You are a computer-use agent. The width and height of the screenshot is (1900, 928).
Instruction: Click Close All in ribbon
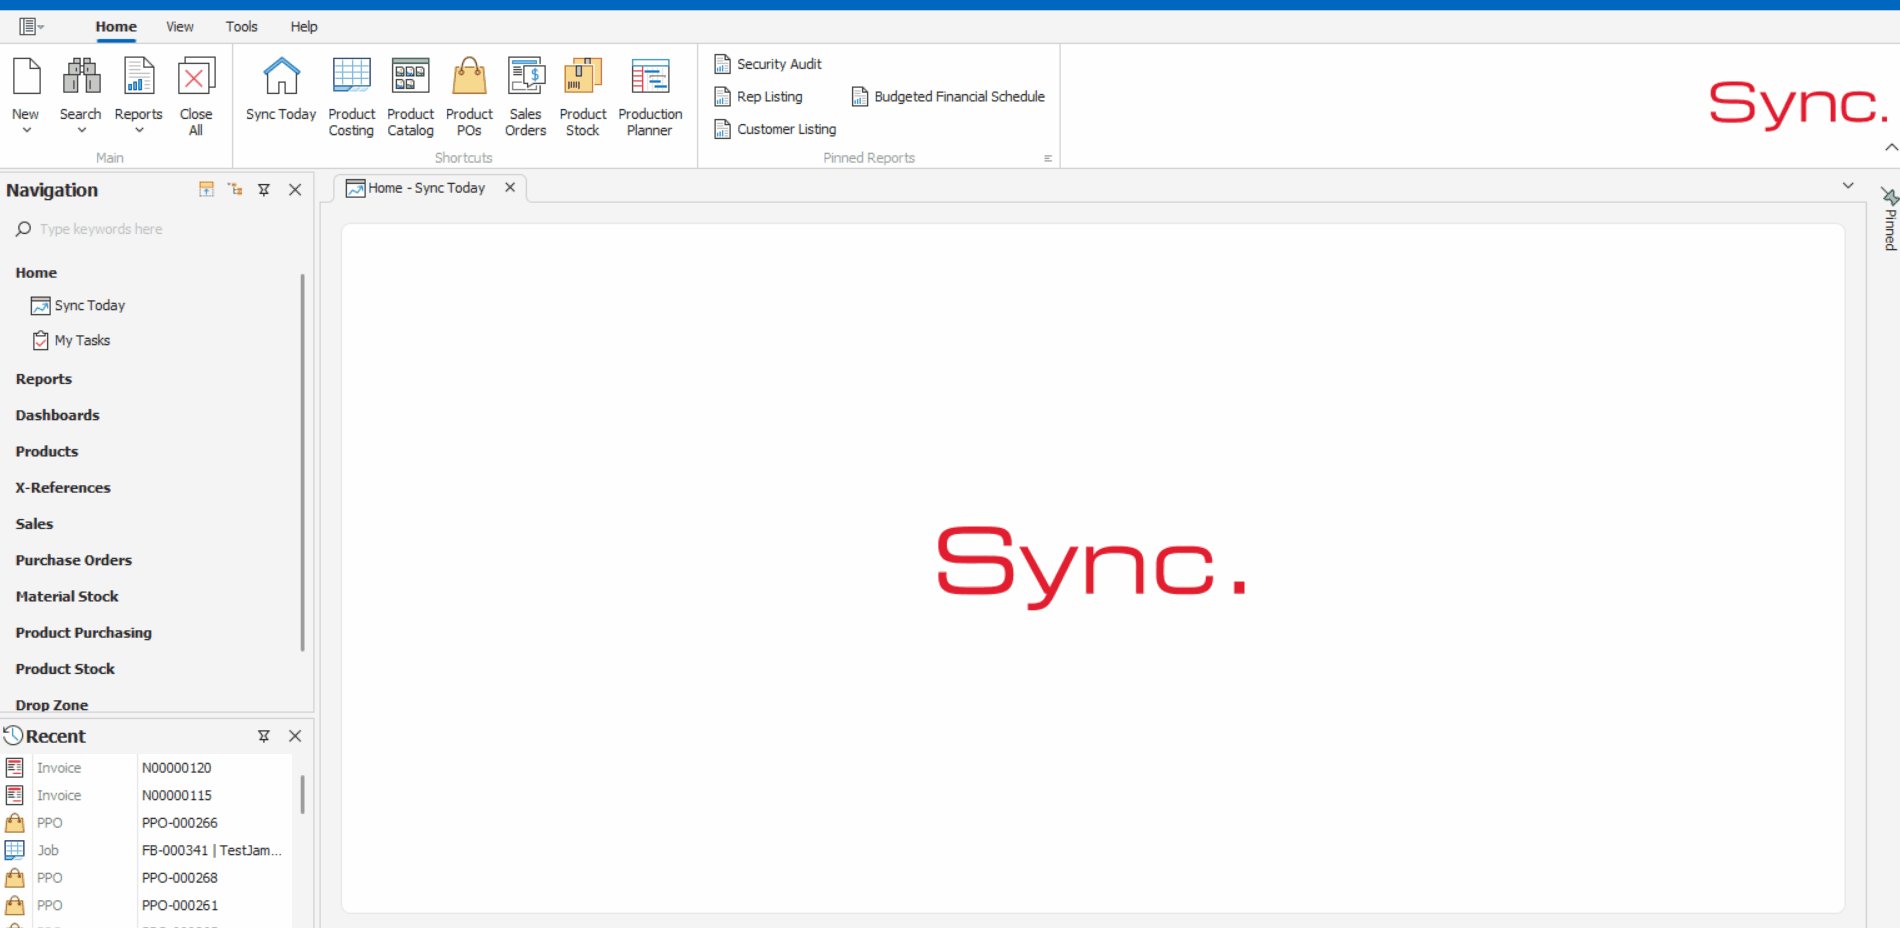click(196, 97)
